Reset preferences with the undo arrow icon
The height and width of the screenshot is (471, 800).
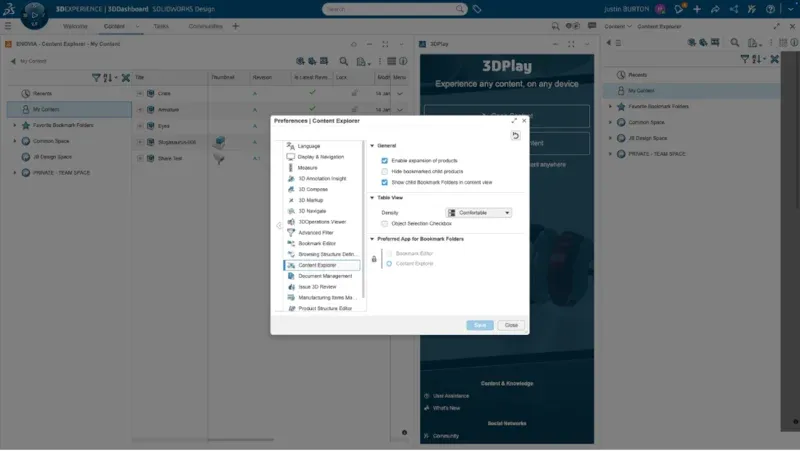point(515,136)
